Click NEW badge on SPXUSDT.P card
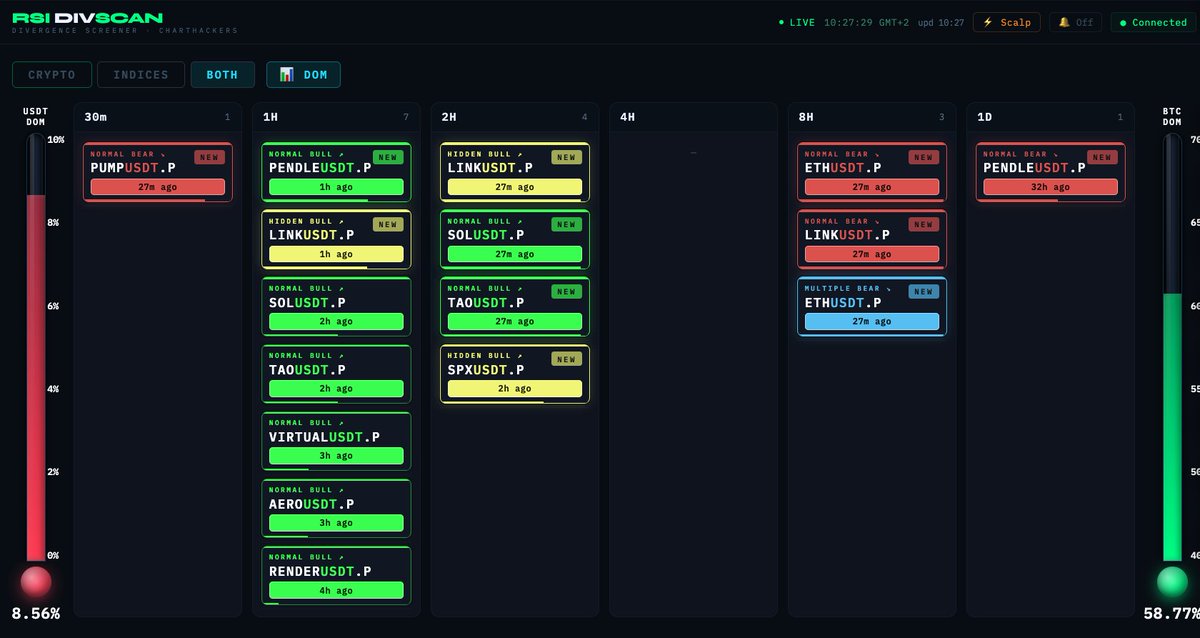The width and height of the screenshot is (1200, 638). click(x=567, y=359)
